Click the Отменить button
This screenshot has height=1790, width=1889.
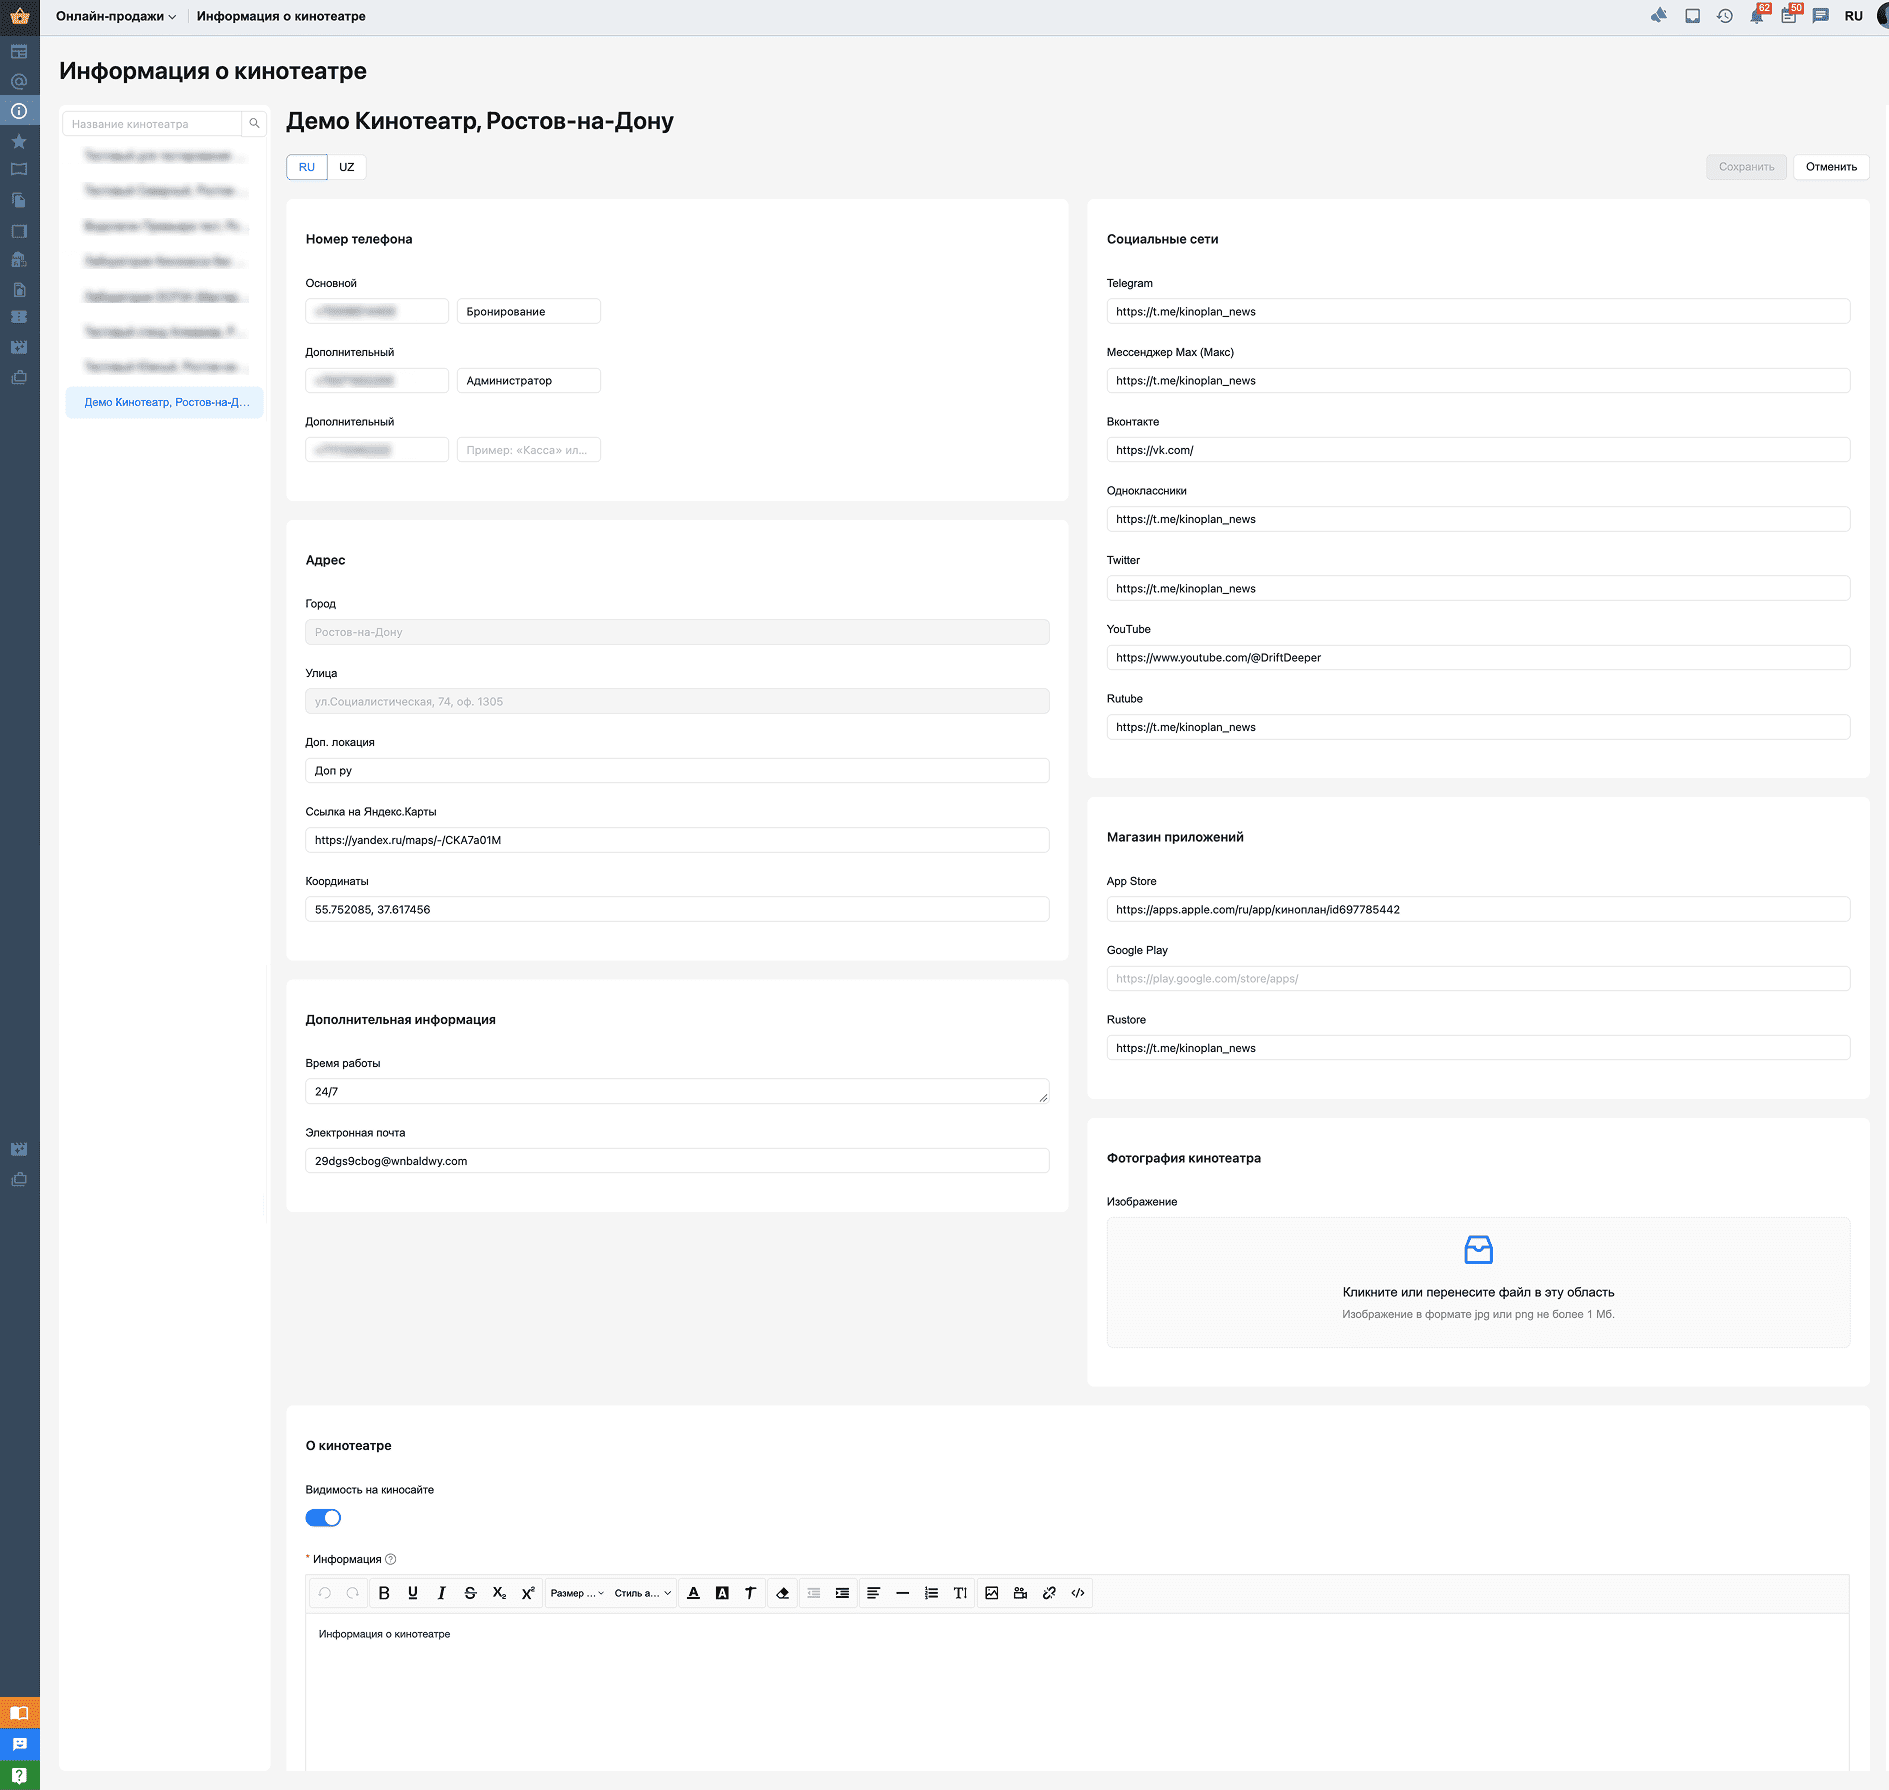(1831, 167)
